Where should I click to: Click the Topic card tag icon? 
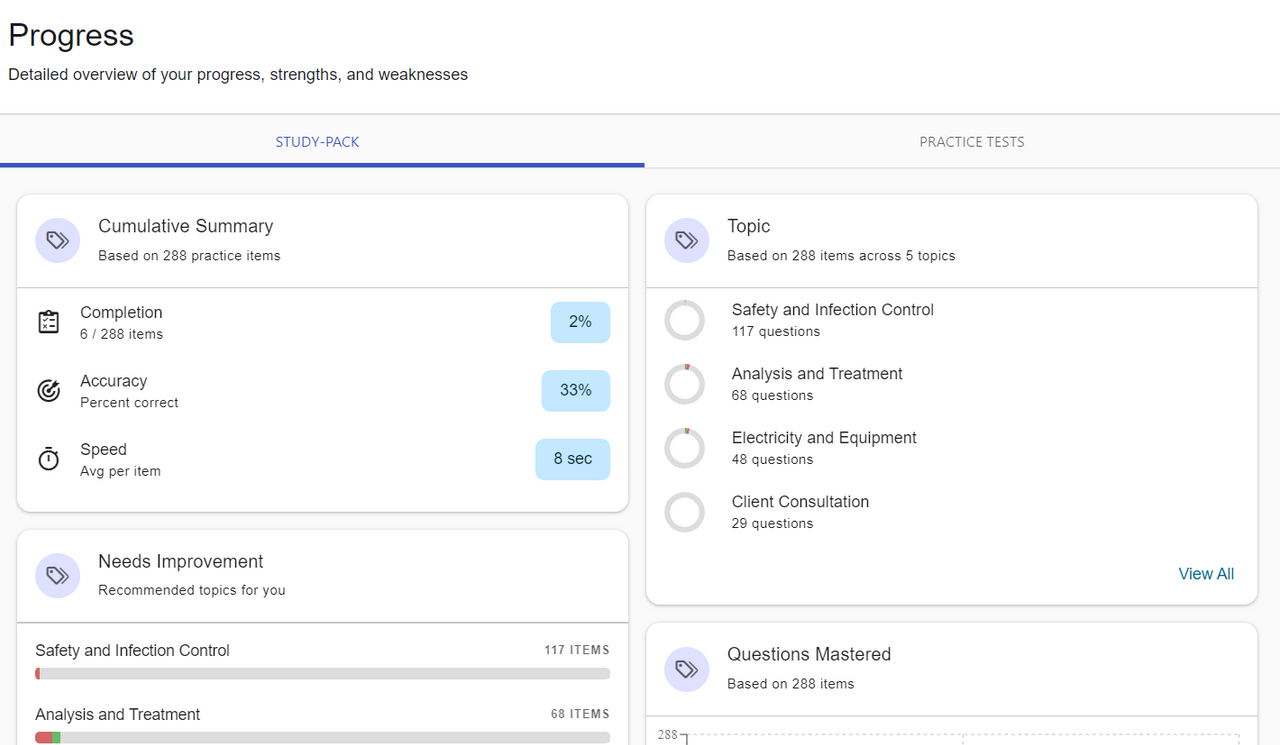tap(687, 241)
